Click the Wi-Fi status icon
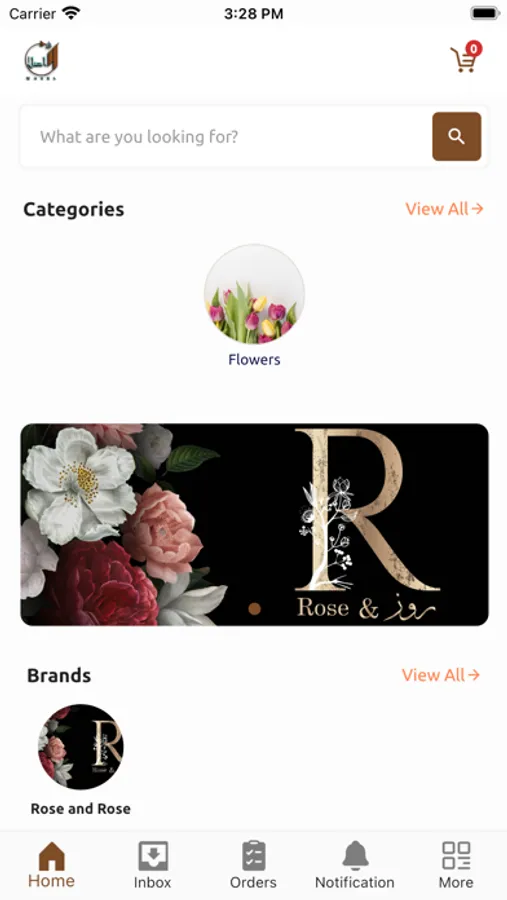The height and width of the screenshot is (900, 507). (72, 13)
